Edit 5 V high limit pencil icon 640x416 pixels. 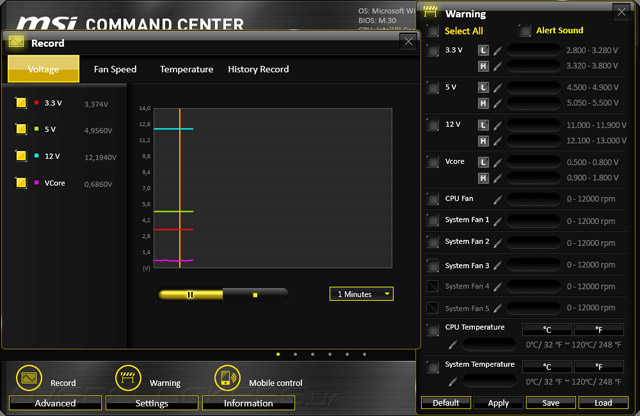(498, 103)
